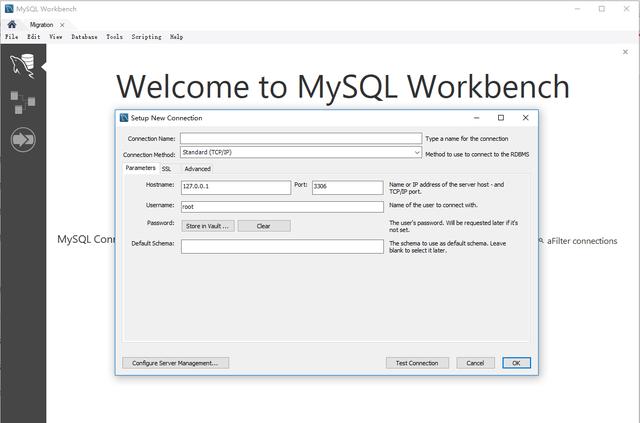The image size is (640, 423).
Task: Click the Connection Name input field
Action: pyautogui.click(x=301, y=138)
